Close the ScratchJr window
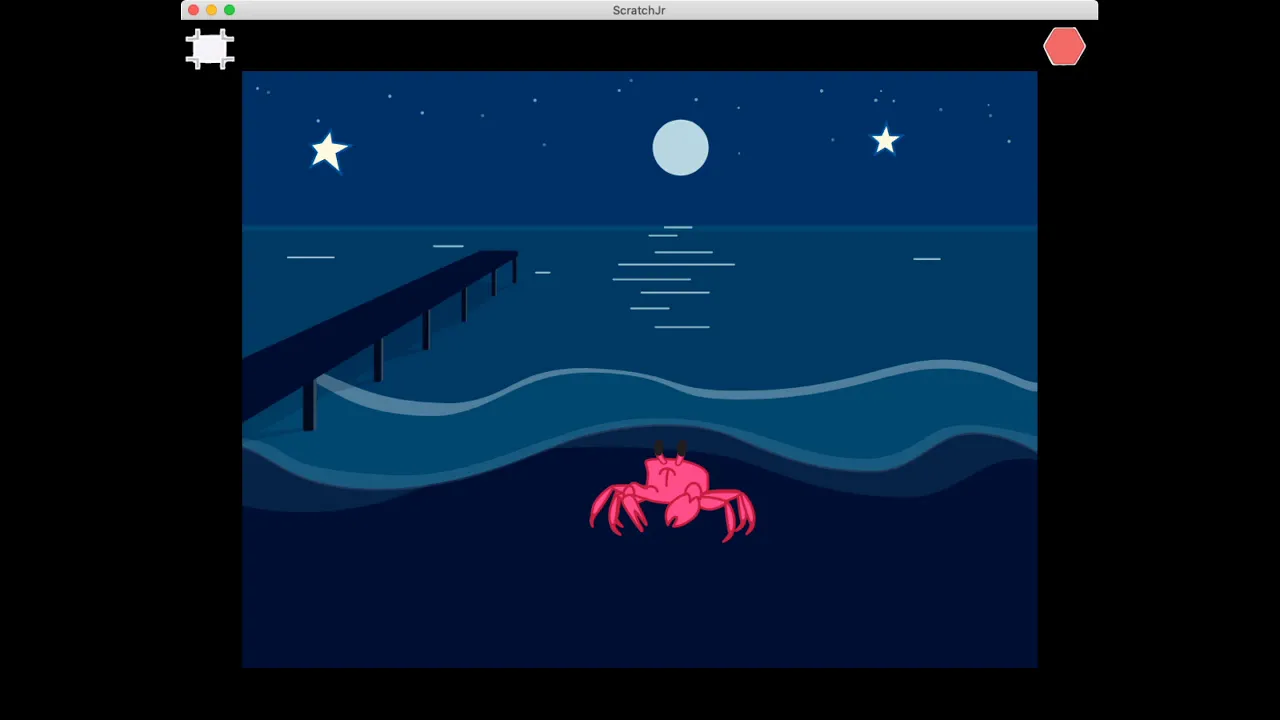This screenshot has height=720, width=1280. click(x=193, y=10)
